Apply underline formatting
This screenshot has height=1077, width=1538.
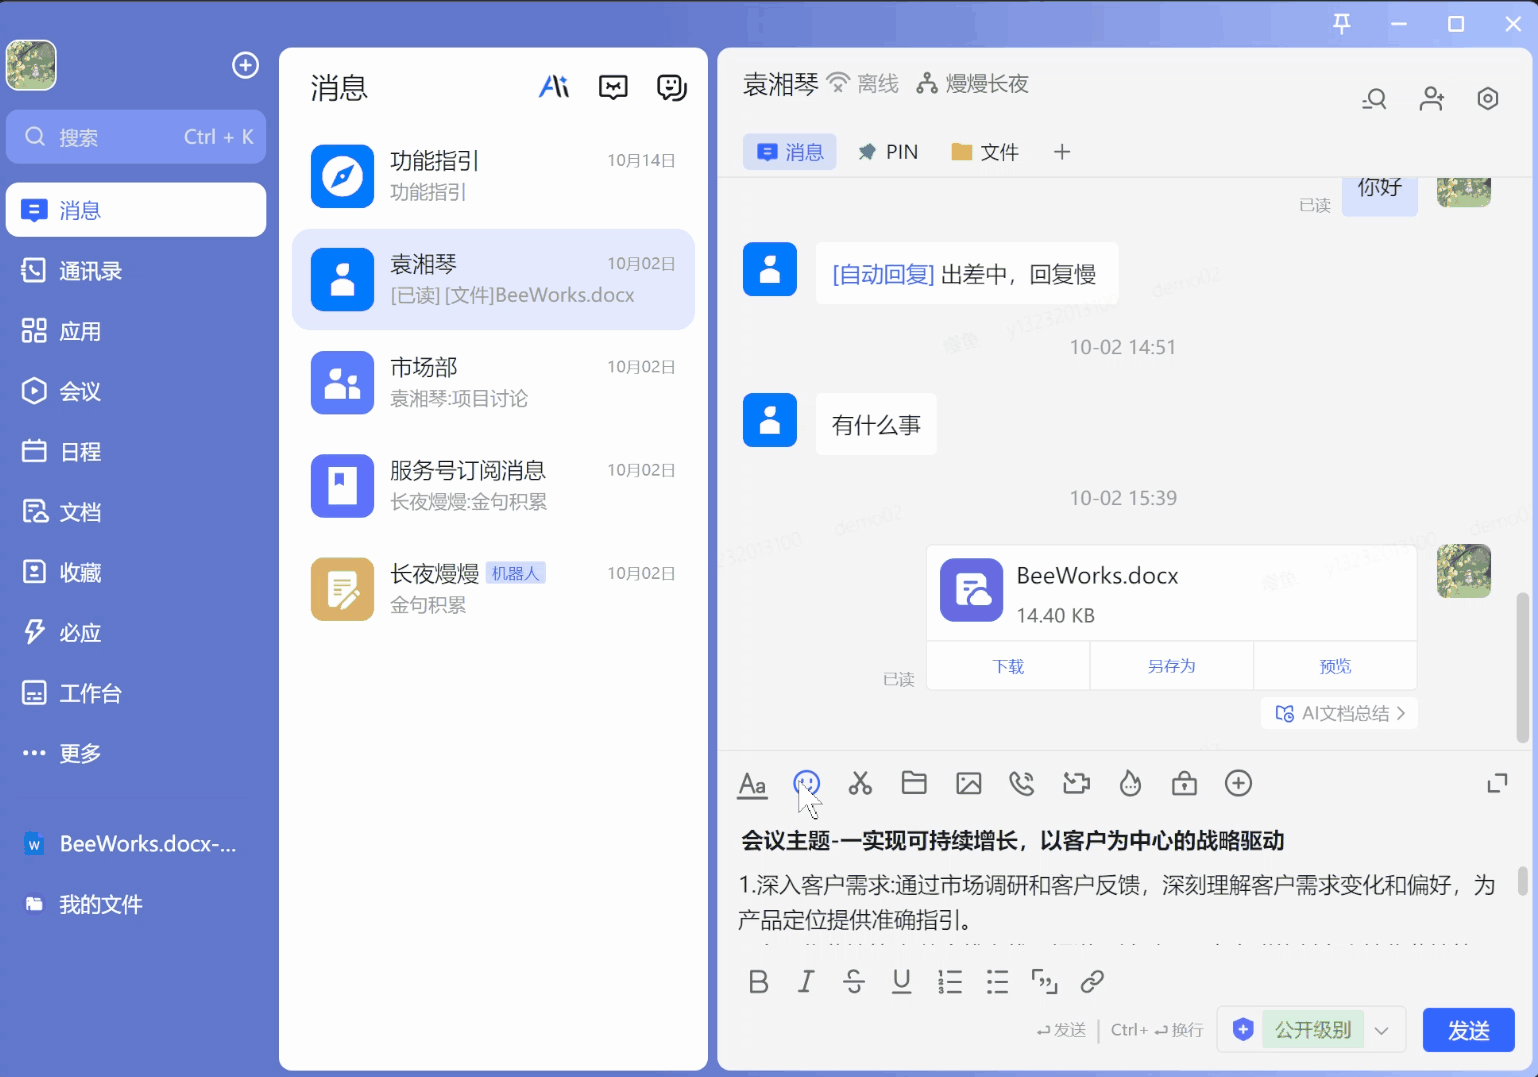[902, 982]
